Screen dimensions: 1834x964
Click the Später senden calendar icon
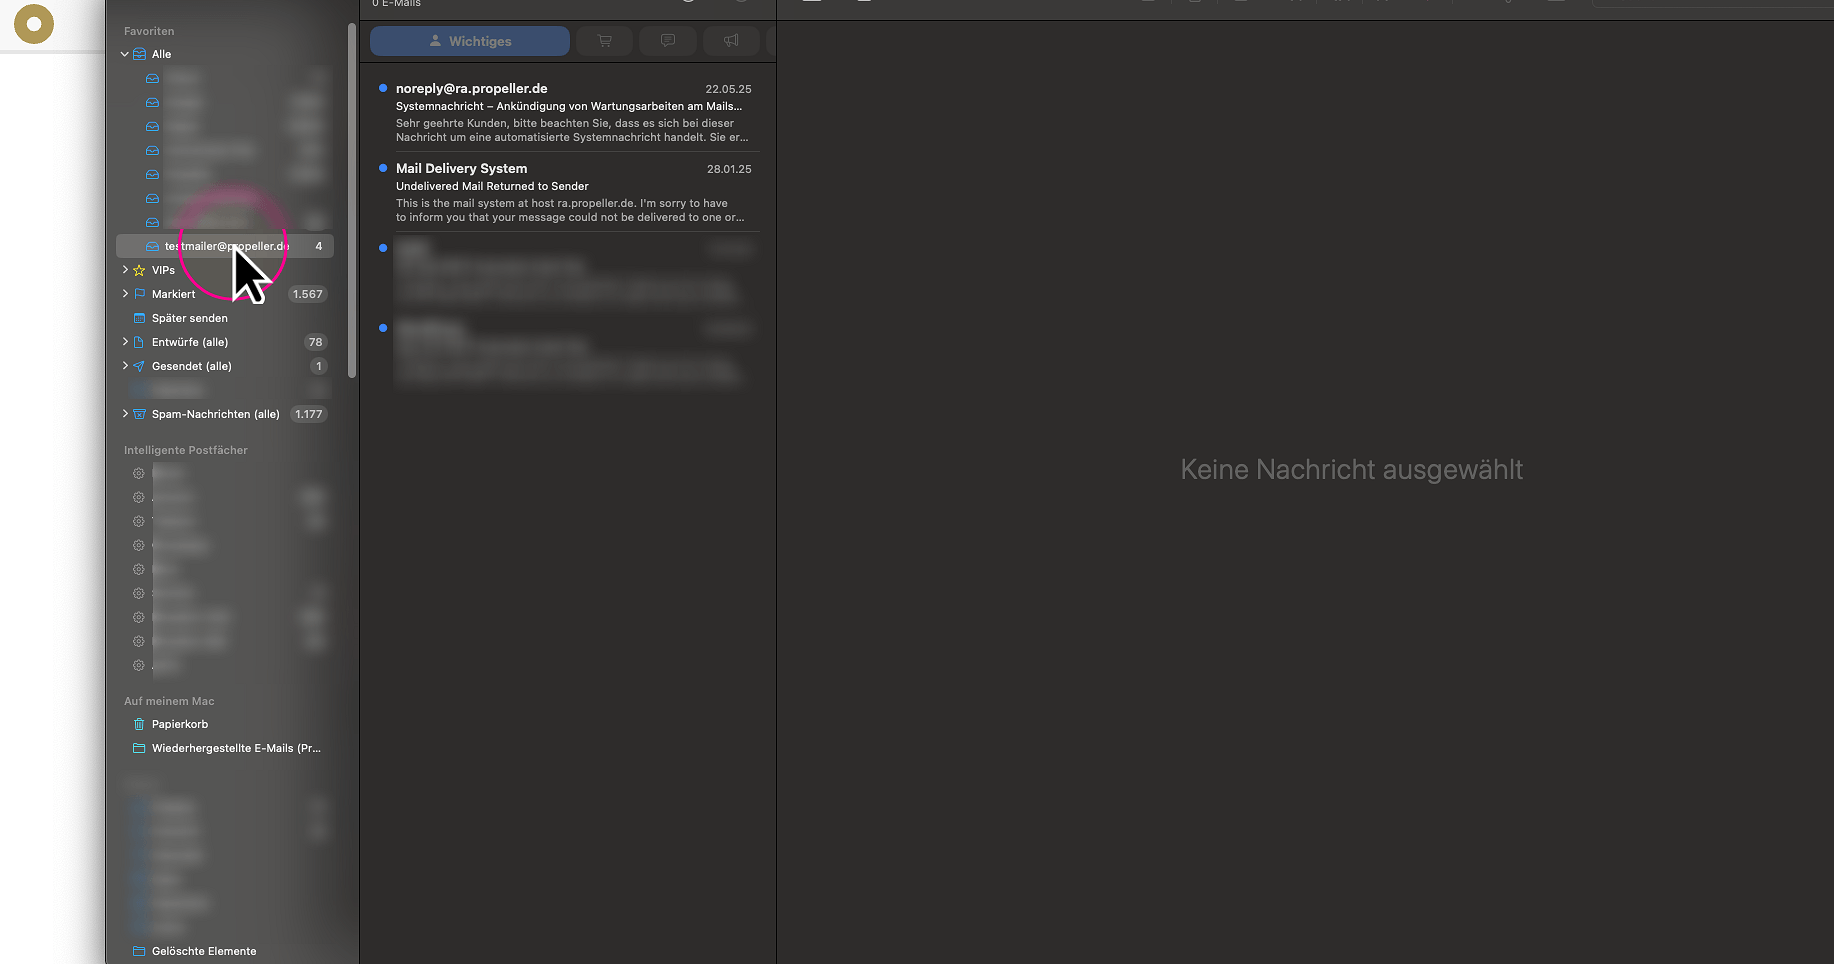139,318
